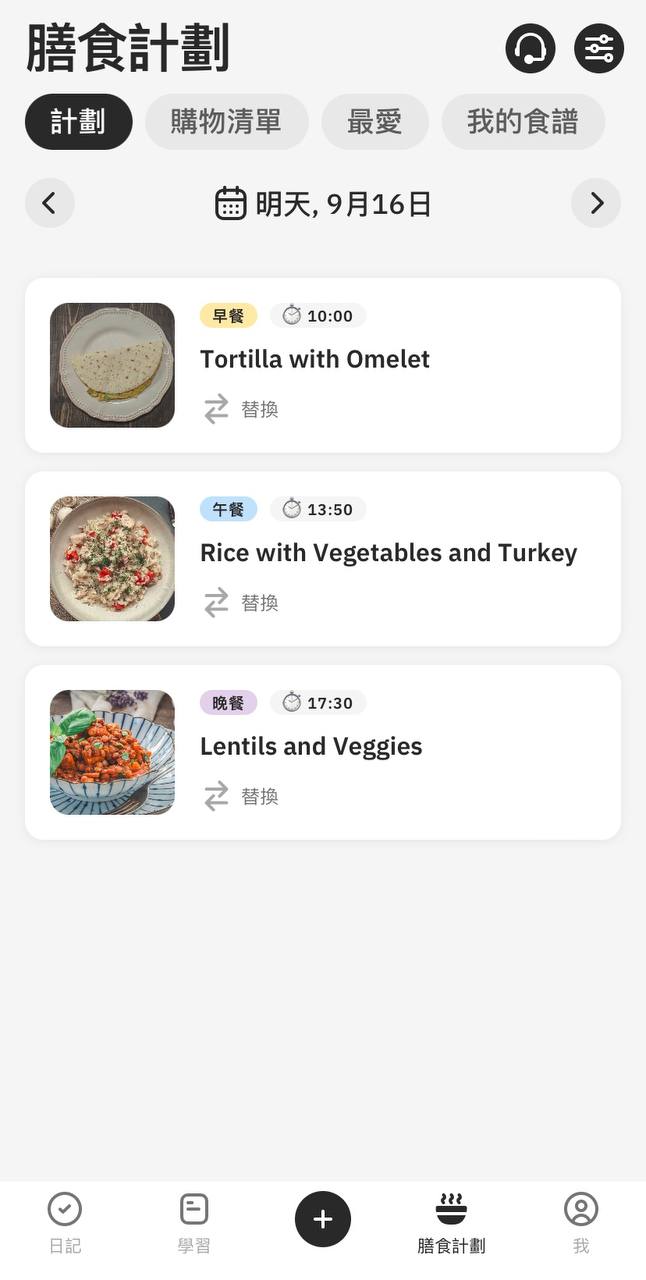646x1280 pixels.
Task: Tap the calendar icon beside 明天, 9月16日
Action: click(x=231, y=203)
